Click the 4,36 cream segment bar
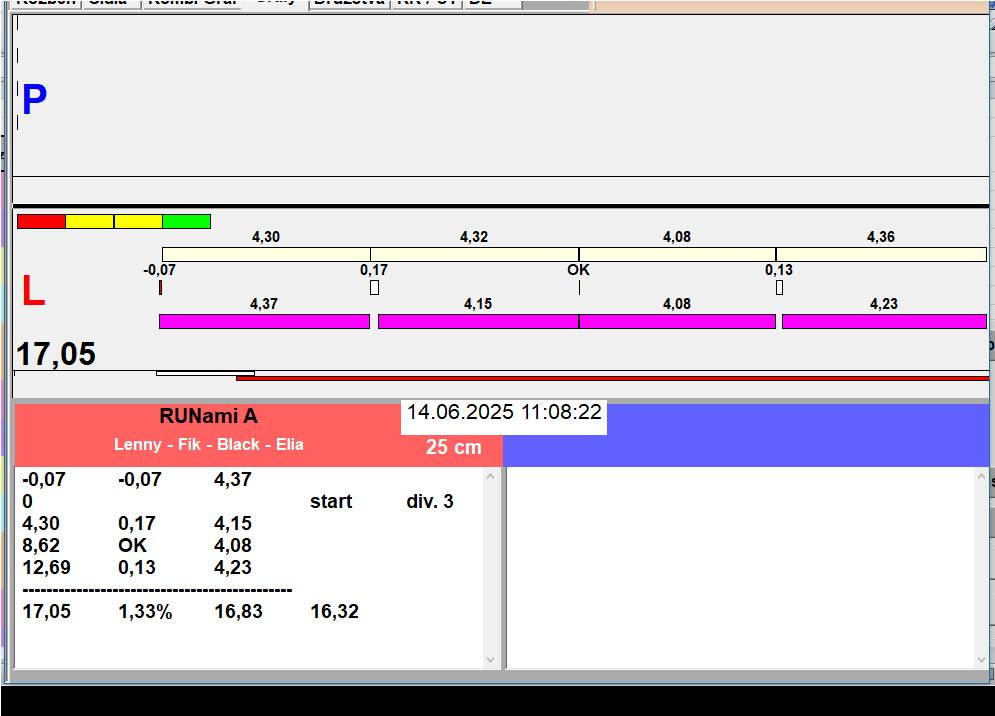 click(x=881, y=255)
